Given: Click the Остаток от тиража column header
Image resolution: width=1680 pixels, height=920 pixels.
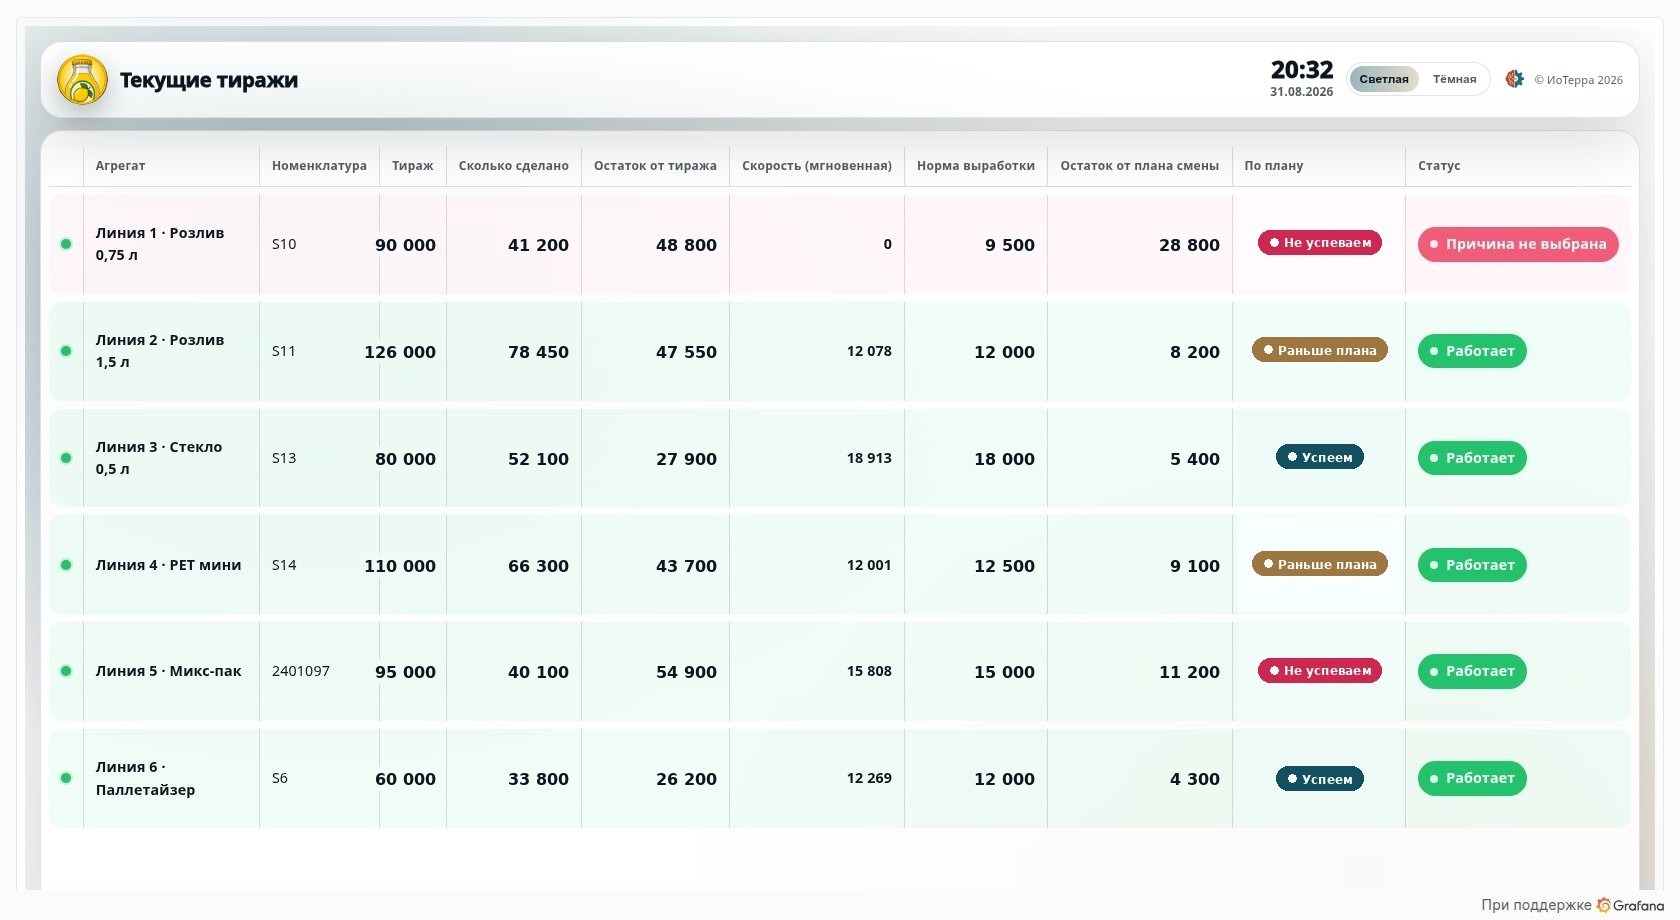Looking at the screenshot, I should (x=655, y=166).
